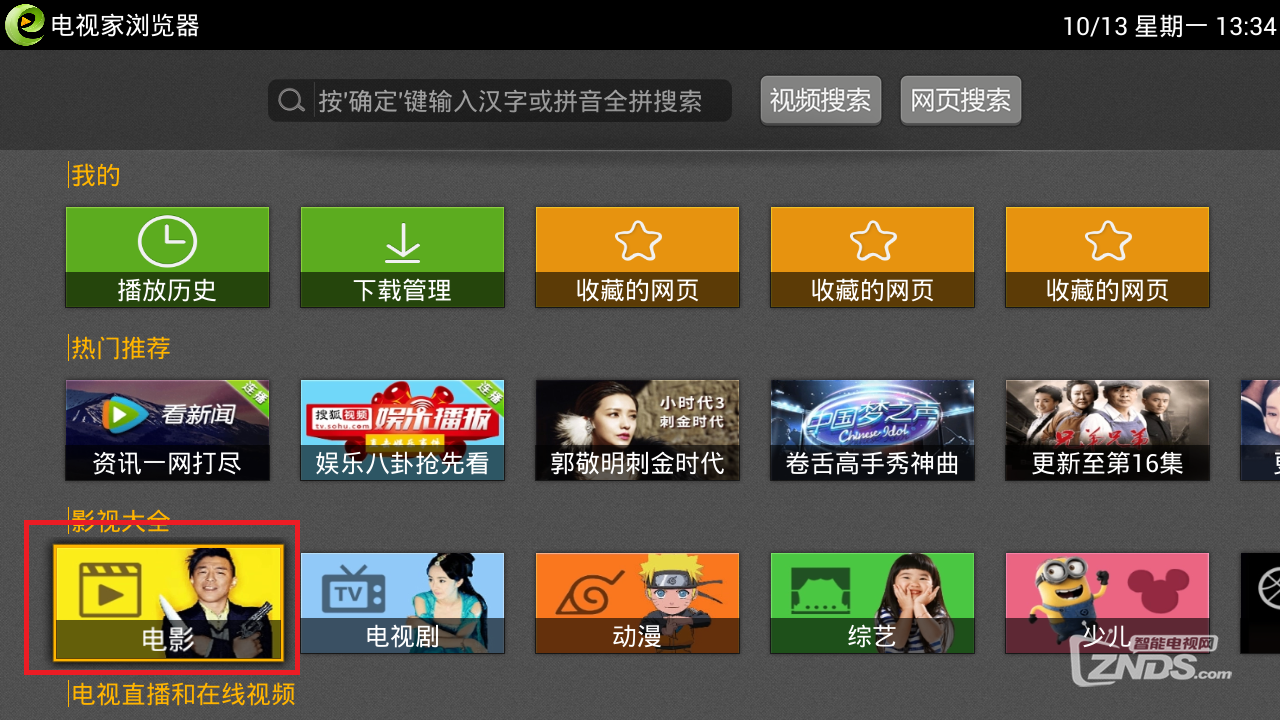Click the date and time display
This screenshot has width=1280, height=720.
1169,26
